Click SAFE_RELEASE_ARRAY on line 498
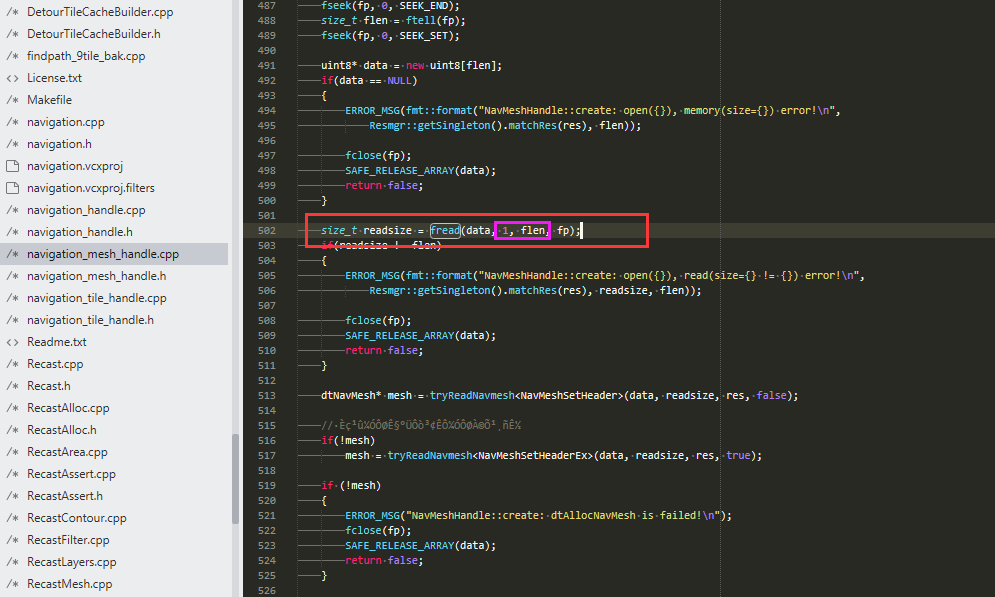 (x=400, y=171)
